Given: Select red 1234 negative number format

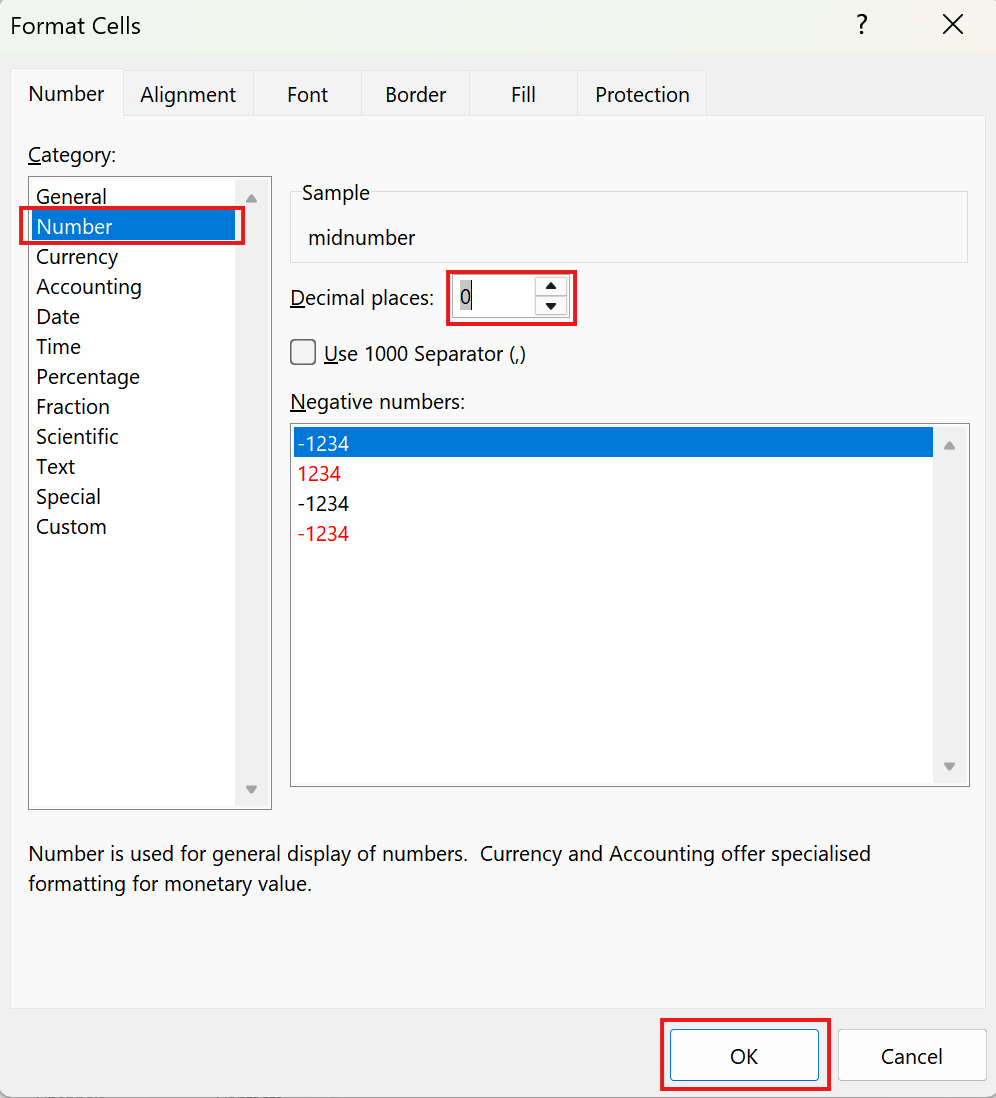Looking at the screenshot, I should point(320,474).
